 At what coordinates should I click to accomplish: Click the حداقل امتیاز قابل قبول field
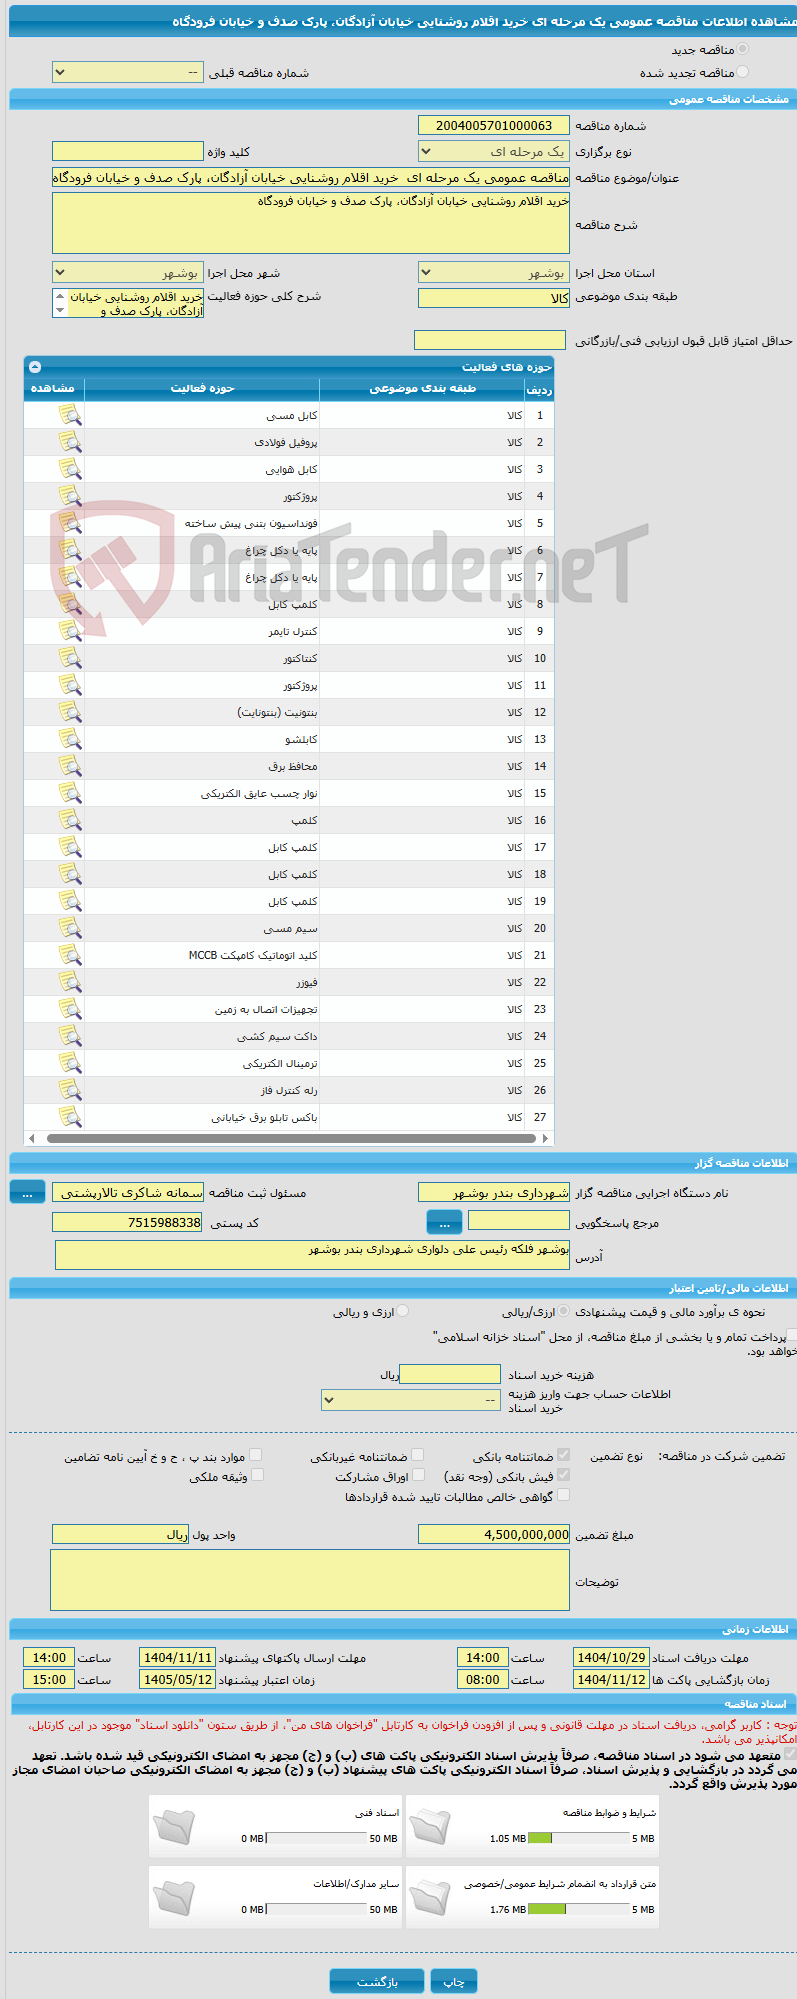tap(490, 340)
